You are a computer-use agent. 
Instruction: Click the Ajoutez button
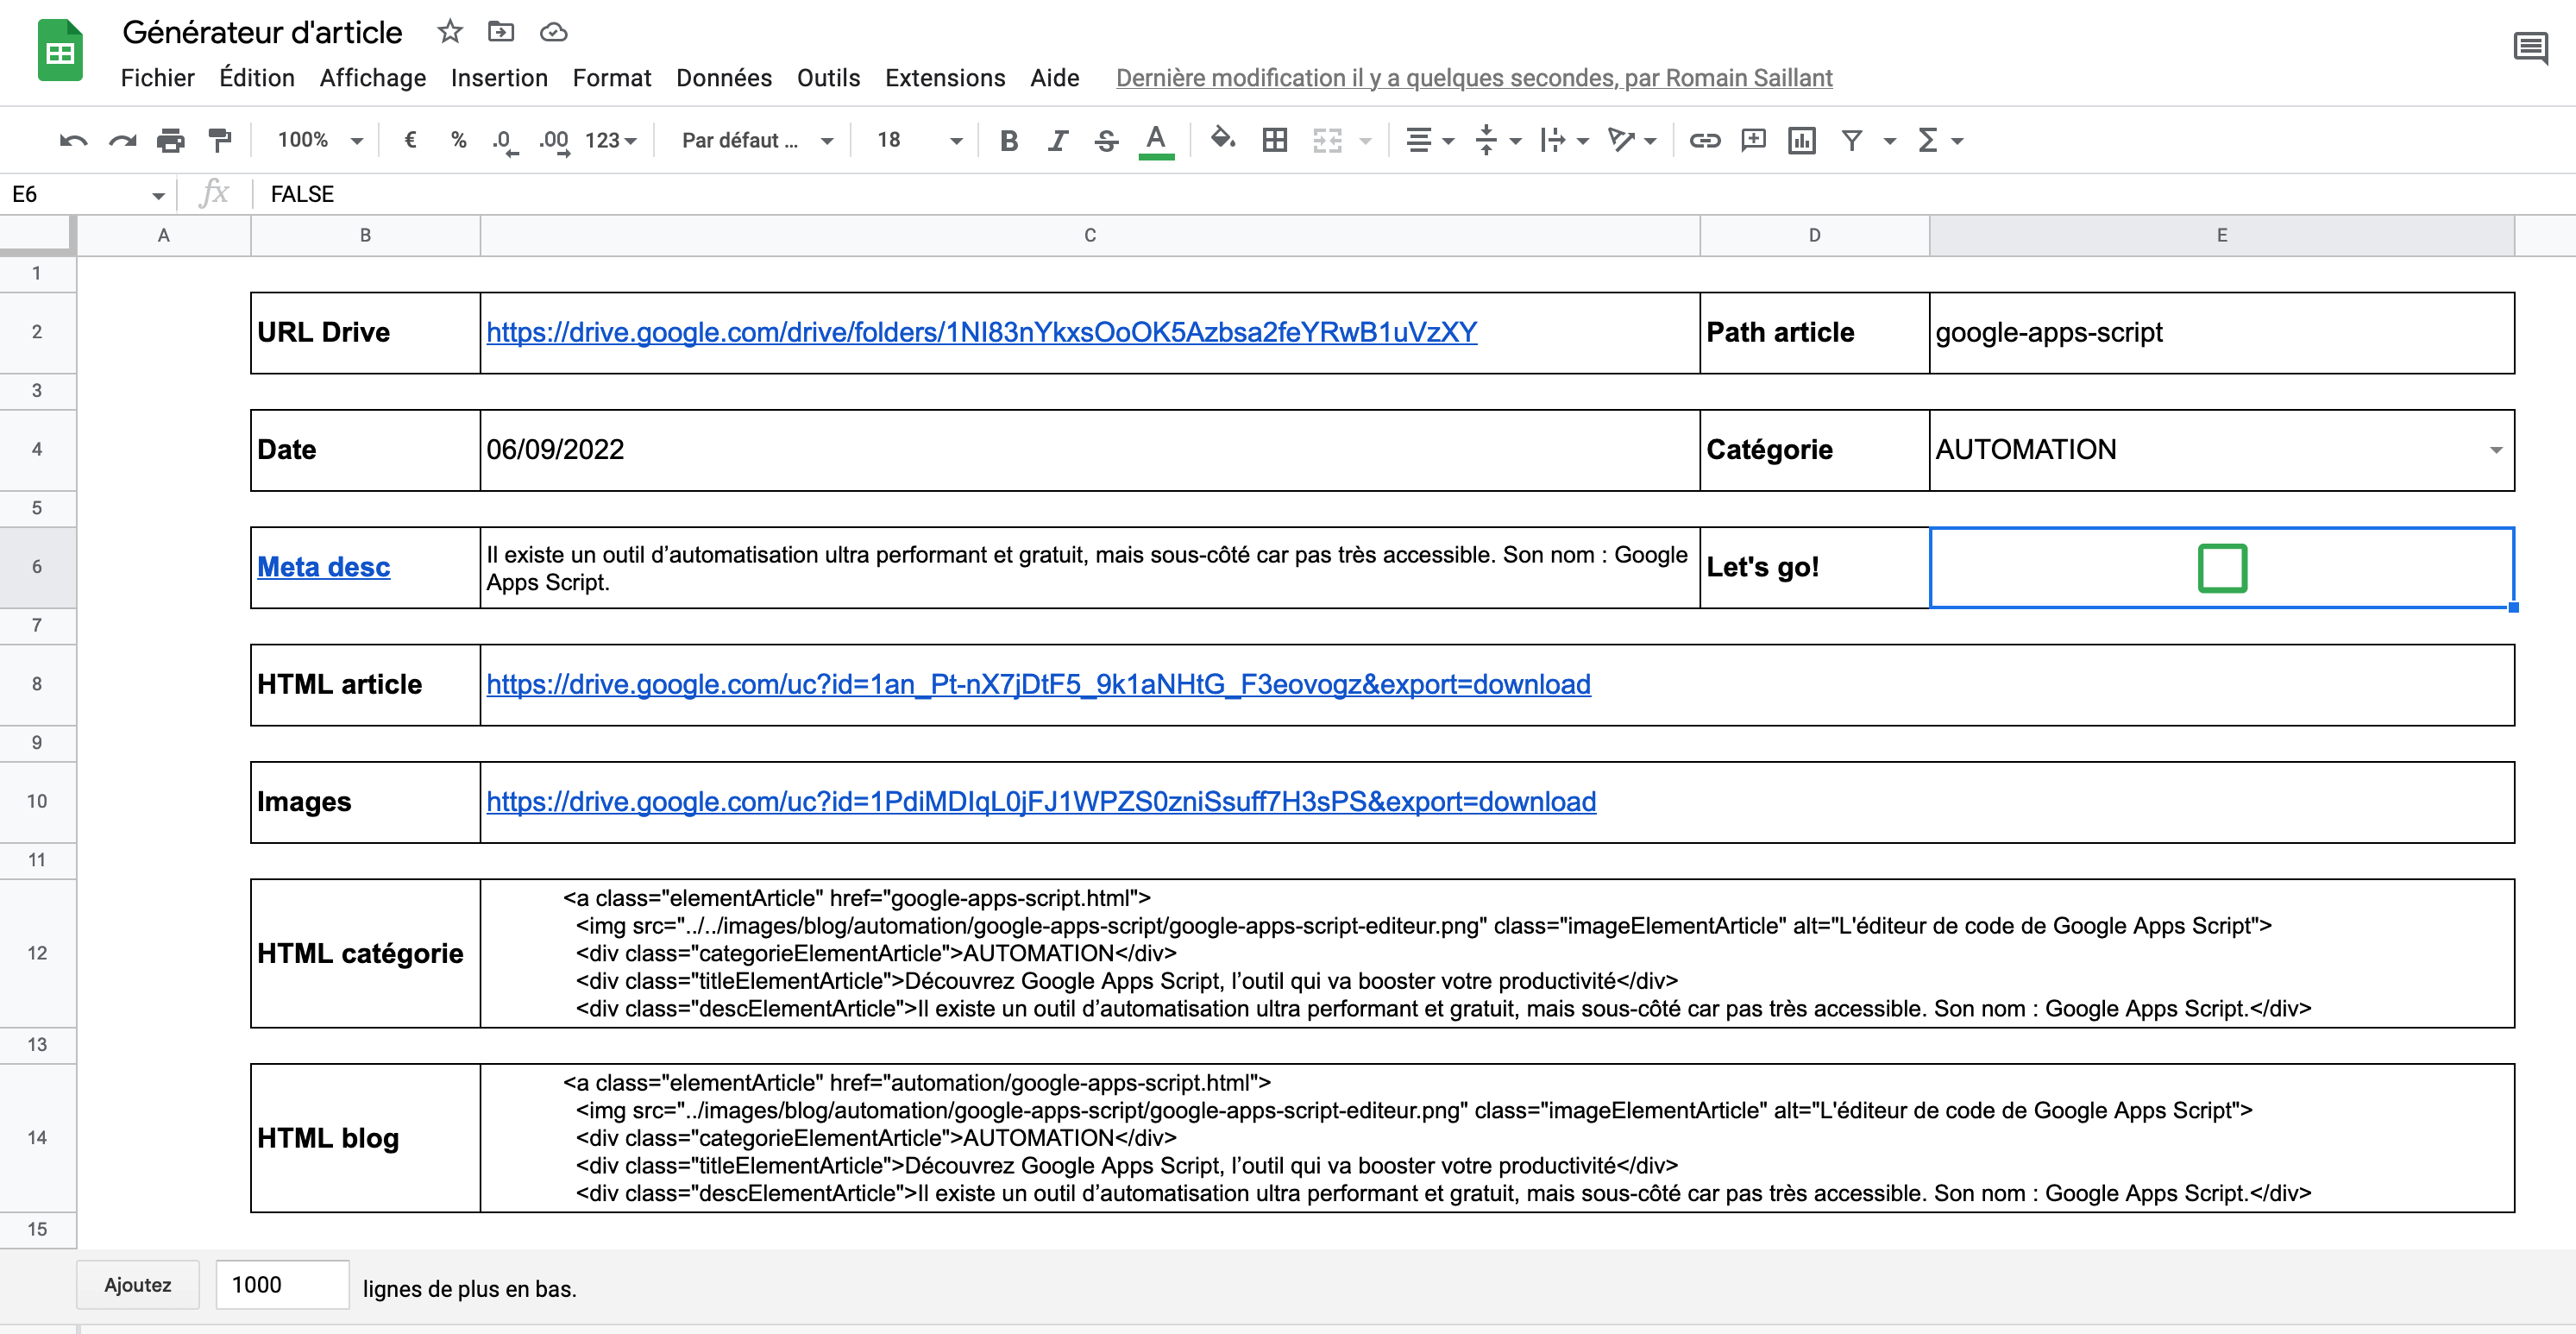pyautogui.click(x=138, y=1285)
